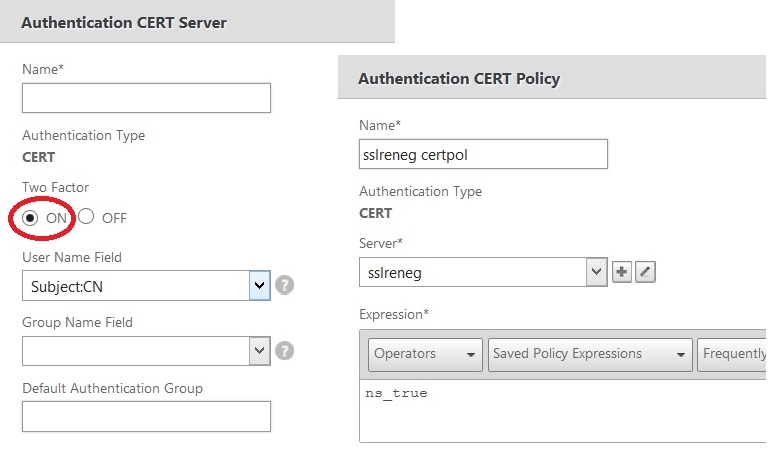Screen dimensions: 778x450
Task: Open the User Name Field dropdown
Action: point(260,286)
